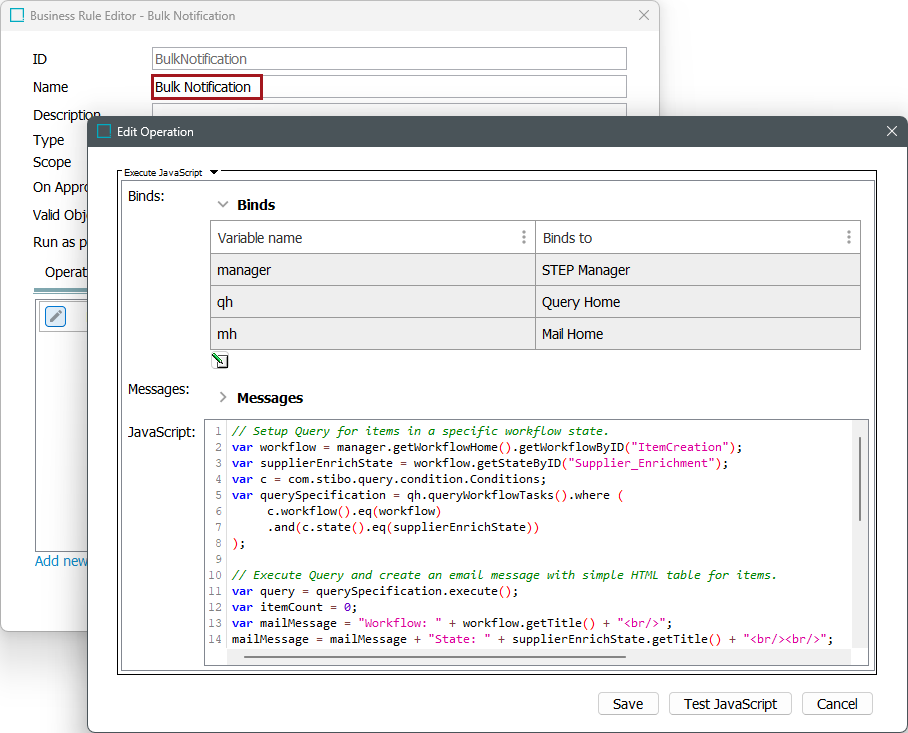
Task: Collapse the Binds section
Action: tap(223, 204)
